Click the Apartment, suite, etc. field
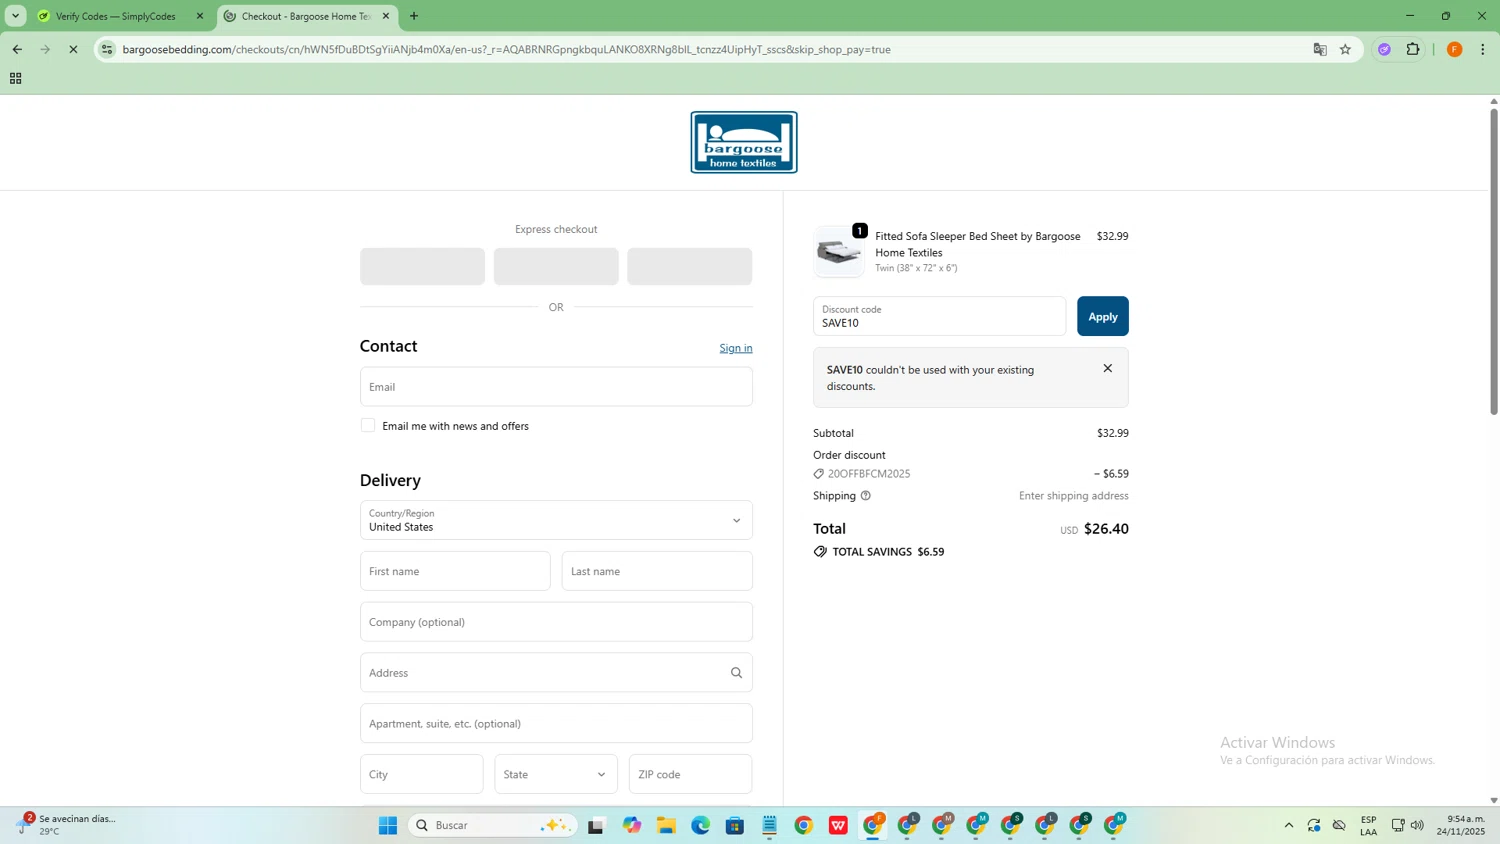The image size is (1500, 844). click(x=556, y=723)
